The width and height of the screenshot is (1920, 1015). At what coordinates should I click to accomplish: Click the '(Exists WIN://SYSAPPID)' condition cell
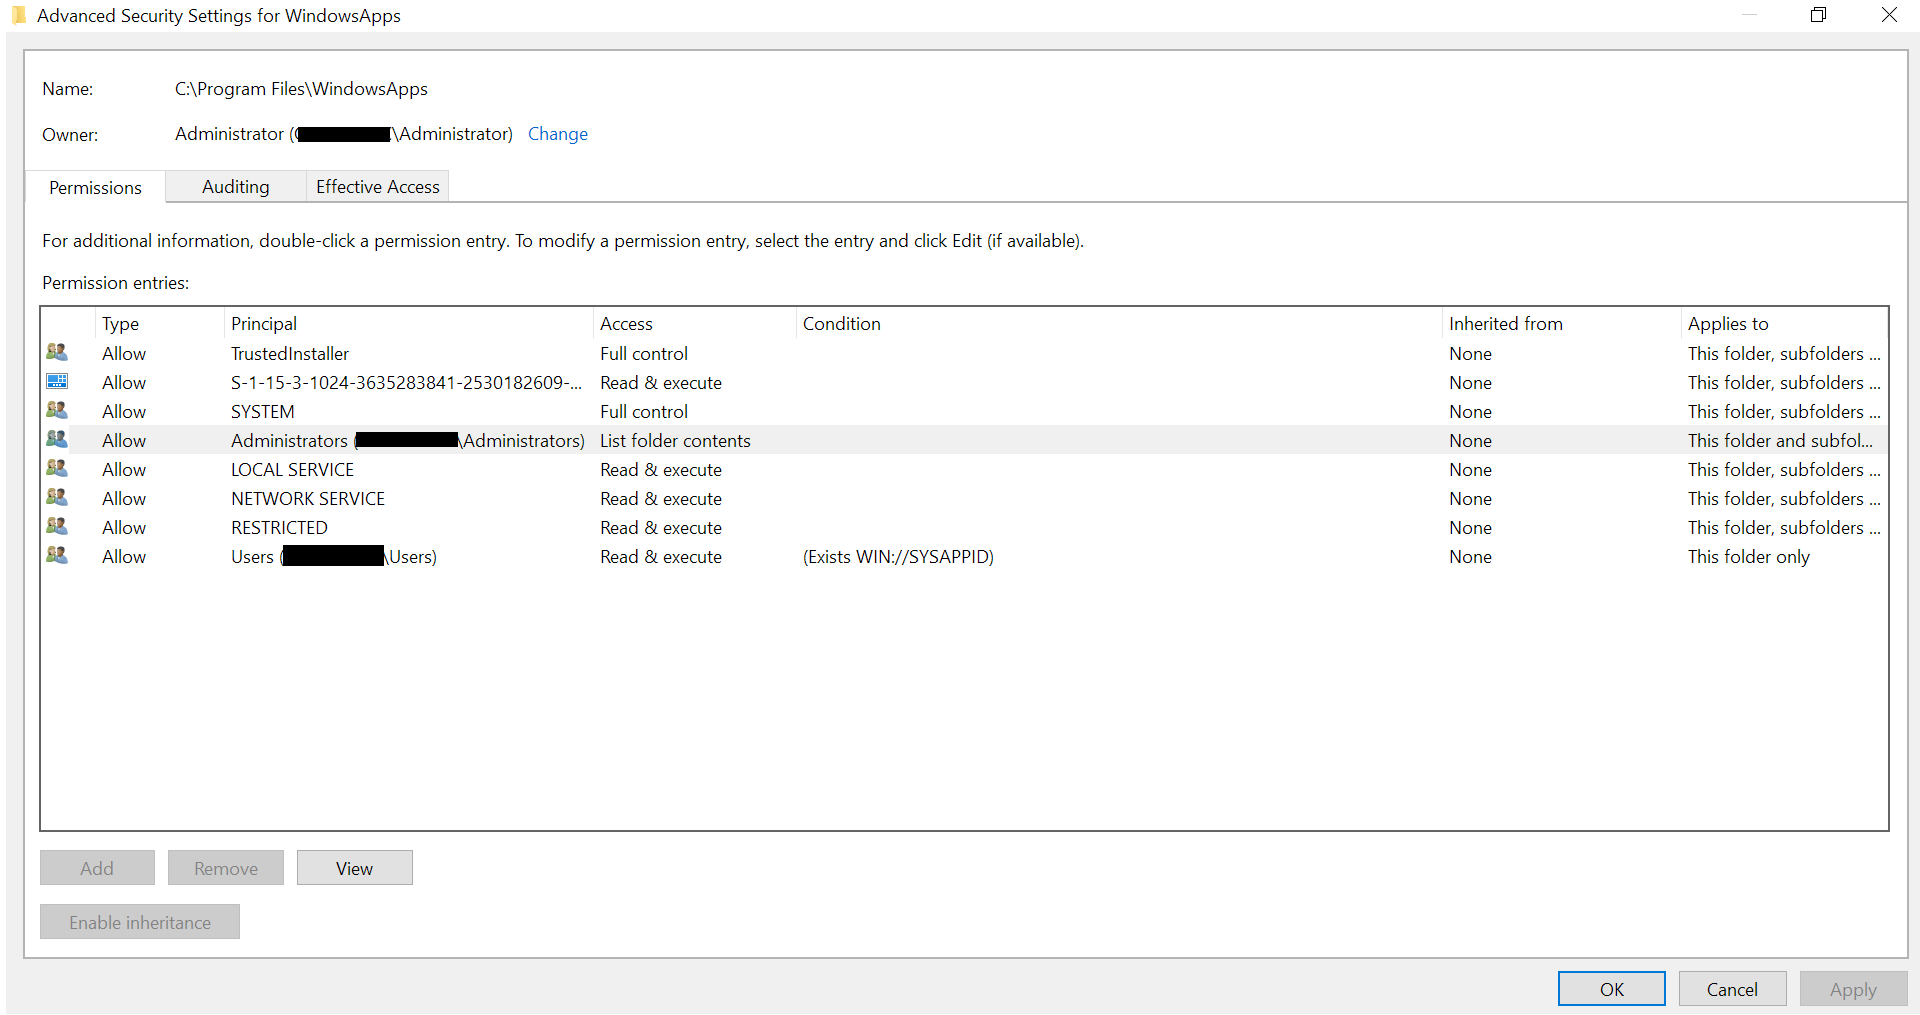coord(898,556)
